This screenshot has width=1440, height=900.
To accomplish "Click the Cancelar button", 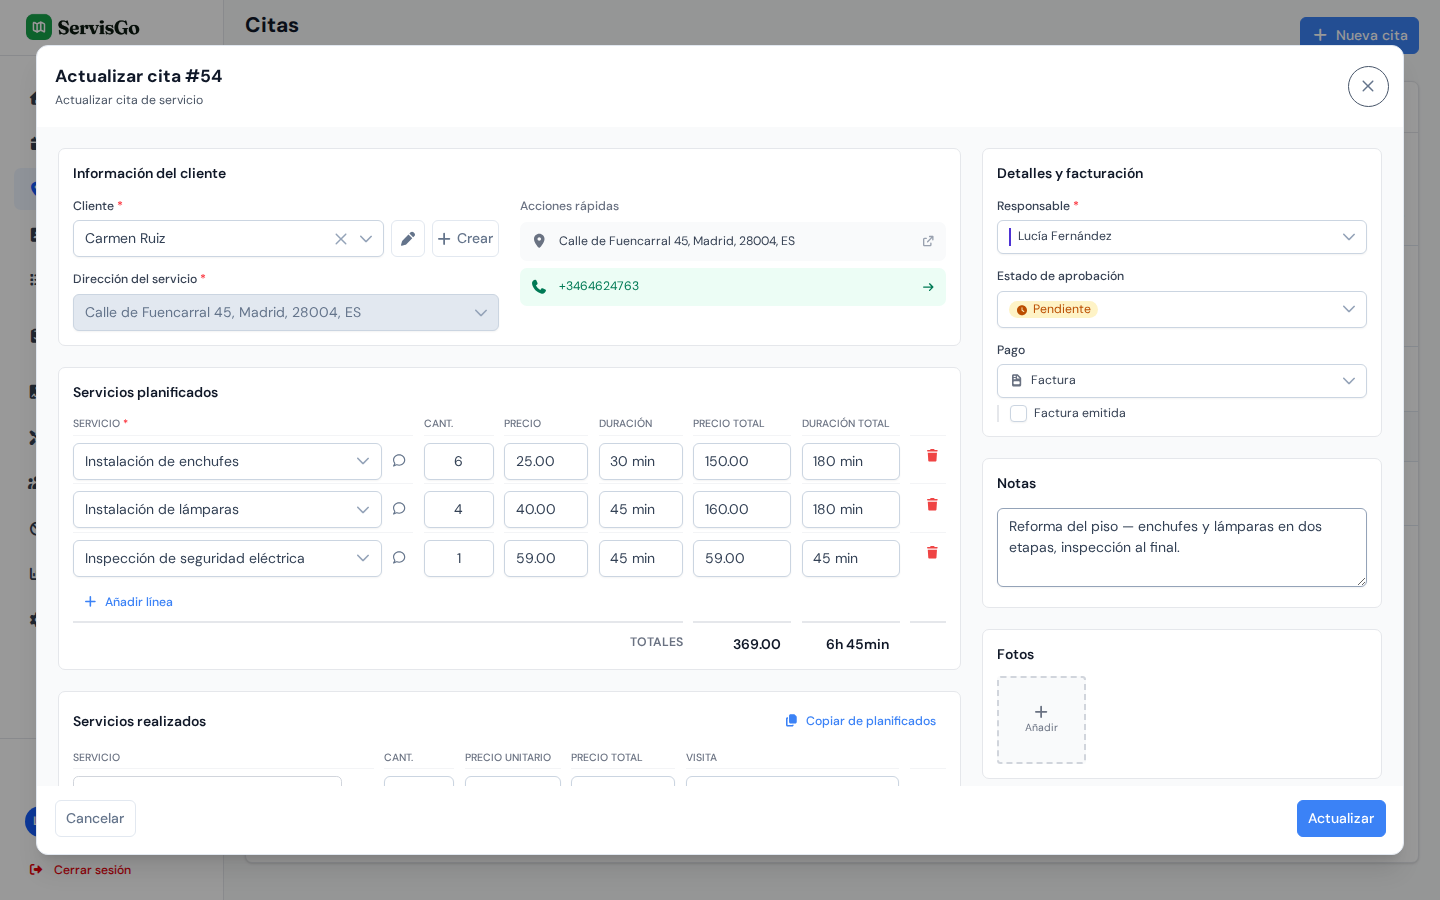I will tap(95, 819).
